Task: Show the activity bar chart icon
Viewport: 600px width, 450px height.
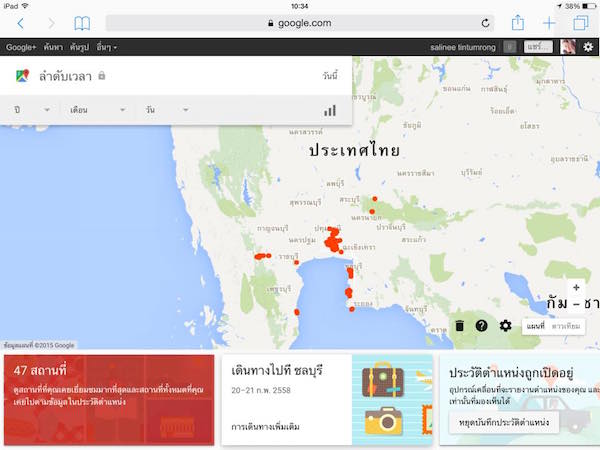Action: 329,110
